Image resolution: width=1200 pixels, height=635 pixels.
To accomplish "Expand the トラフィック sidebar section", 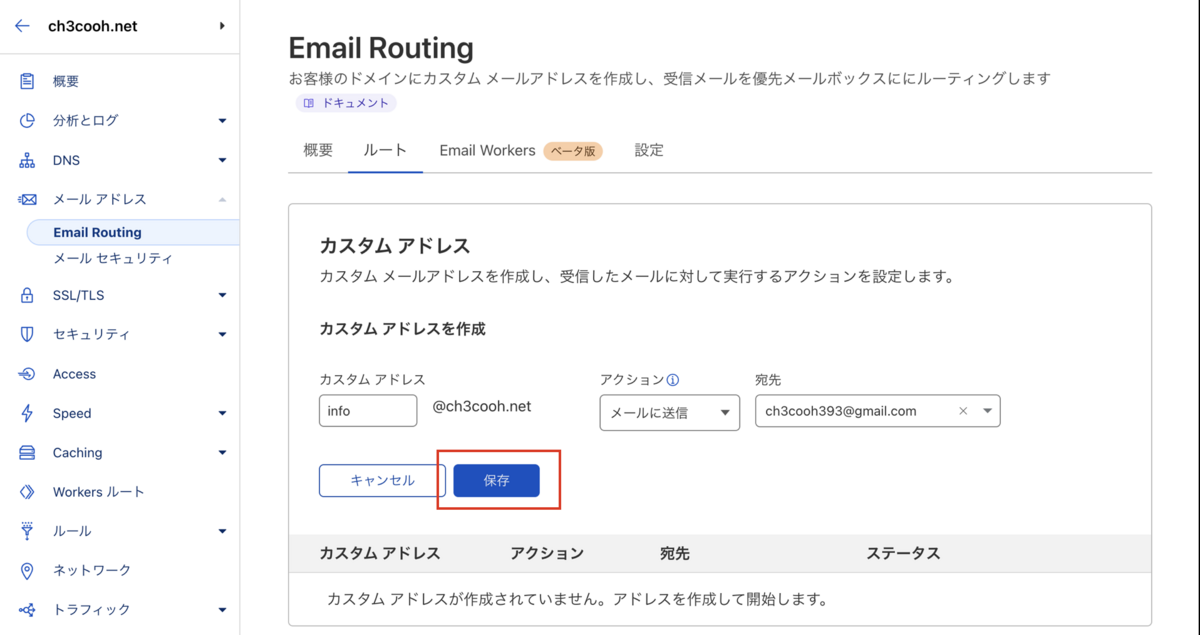I will [222, 610].
